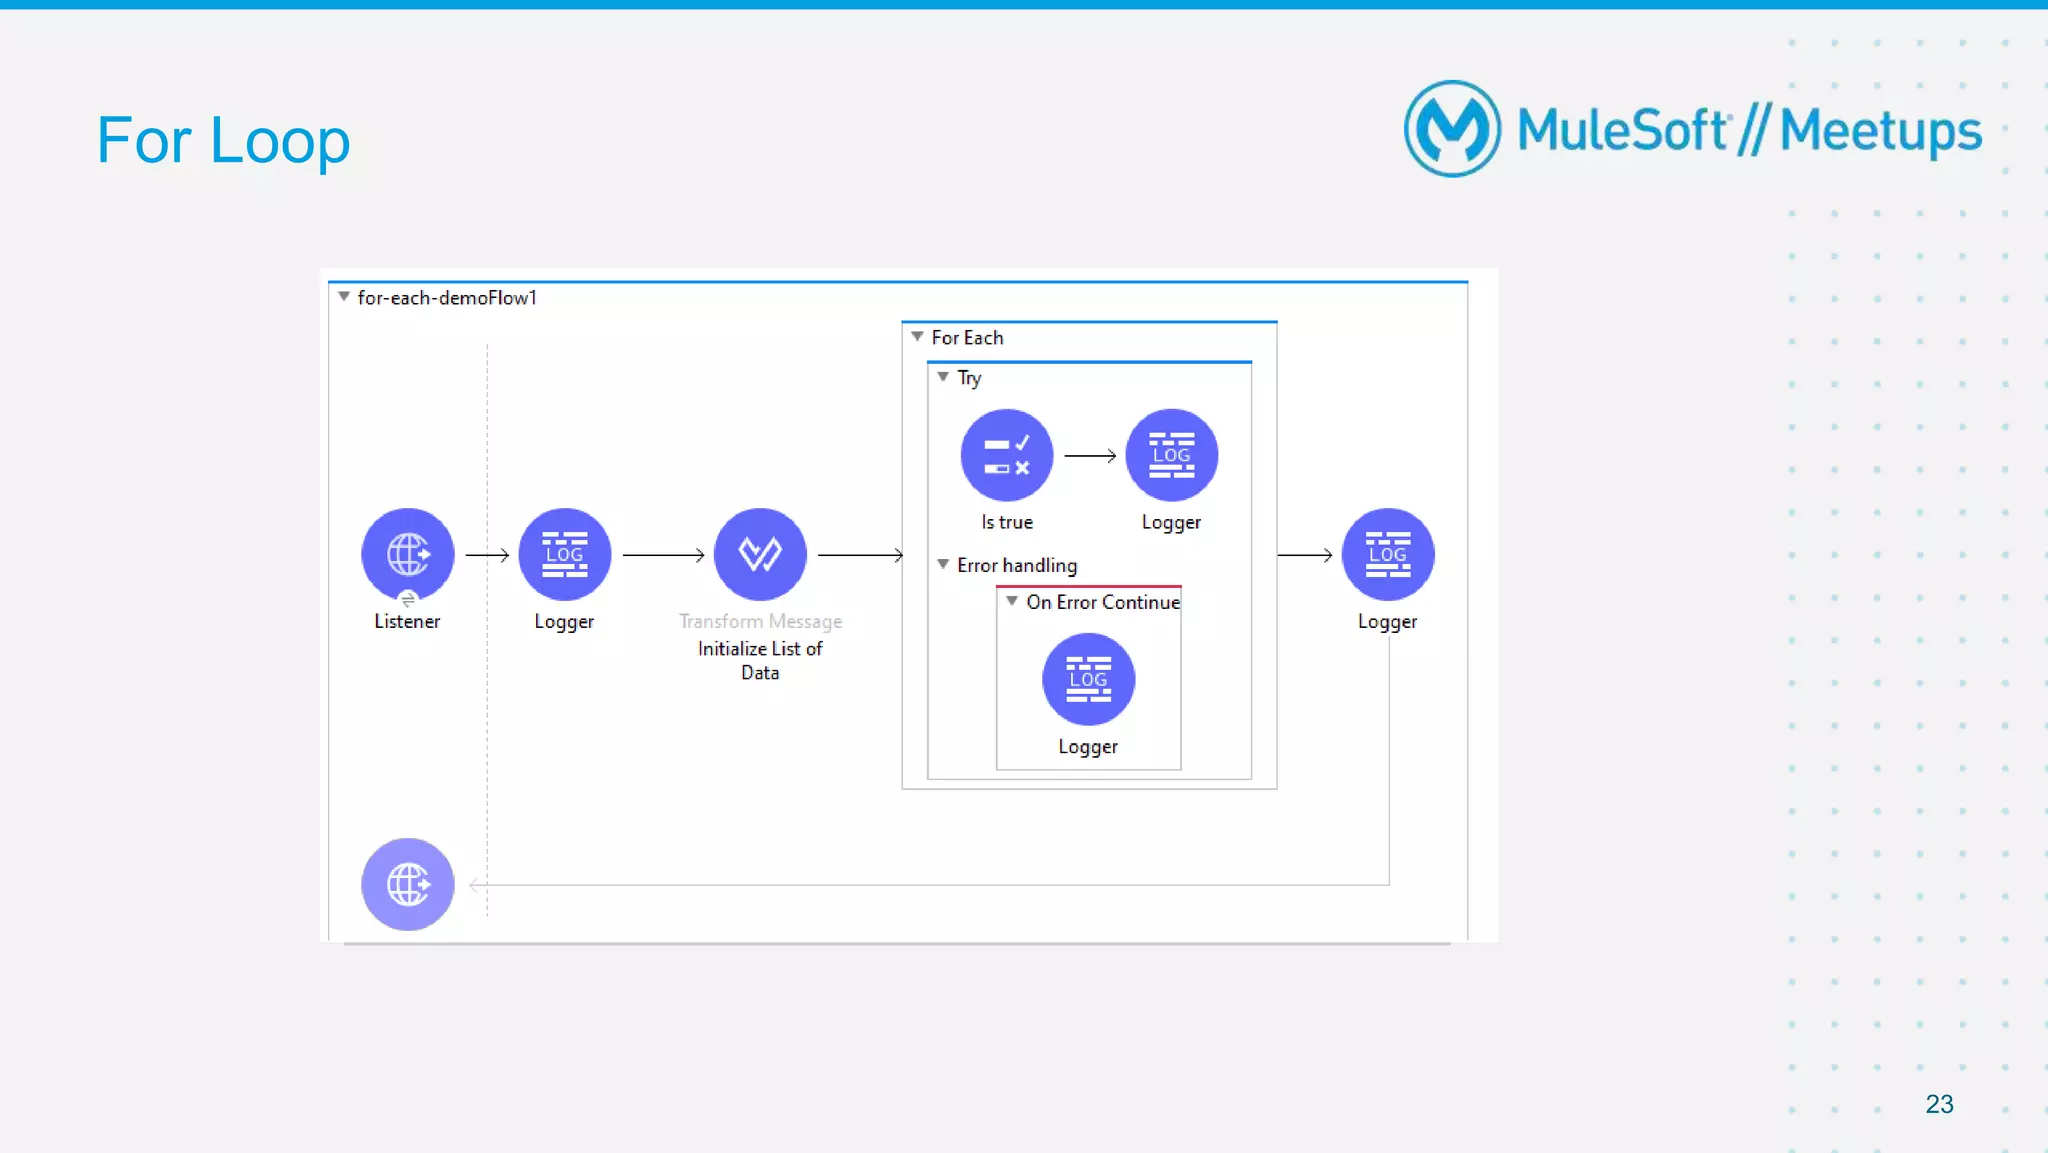2048x1153 pixels.
Task: Select the first Logger after Listener
Action: point(564,554)
